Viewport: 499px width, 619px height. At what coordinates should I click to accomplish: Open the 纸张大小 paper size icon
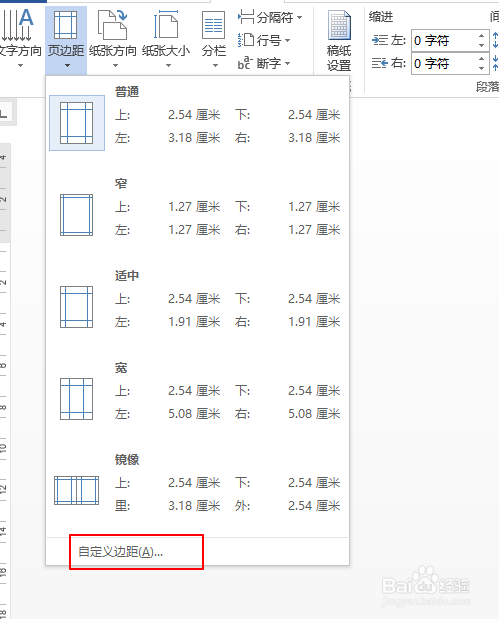click(x=166, y=25)
